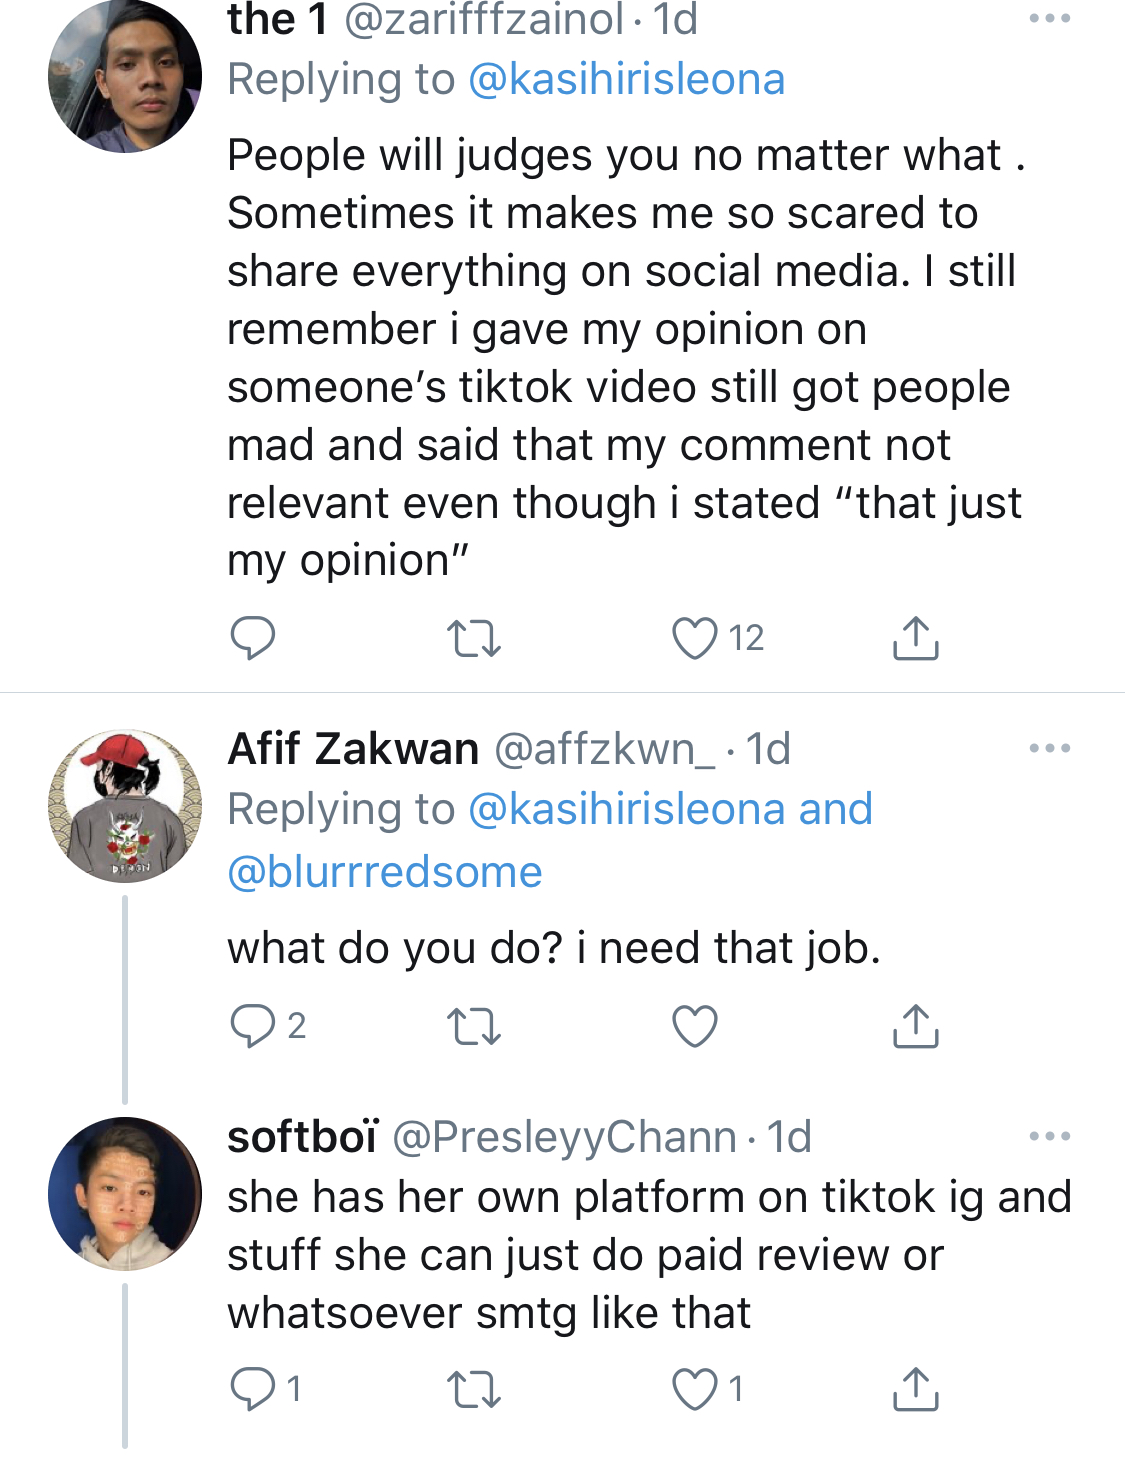Open the @kasihirisleona mention in the top tweet
1125x1468 pixels.
click(x=626, y=80)
